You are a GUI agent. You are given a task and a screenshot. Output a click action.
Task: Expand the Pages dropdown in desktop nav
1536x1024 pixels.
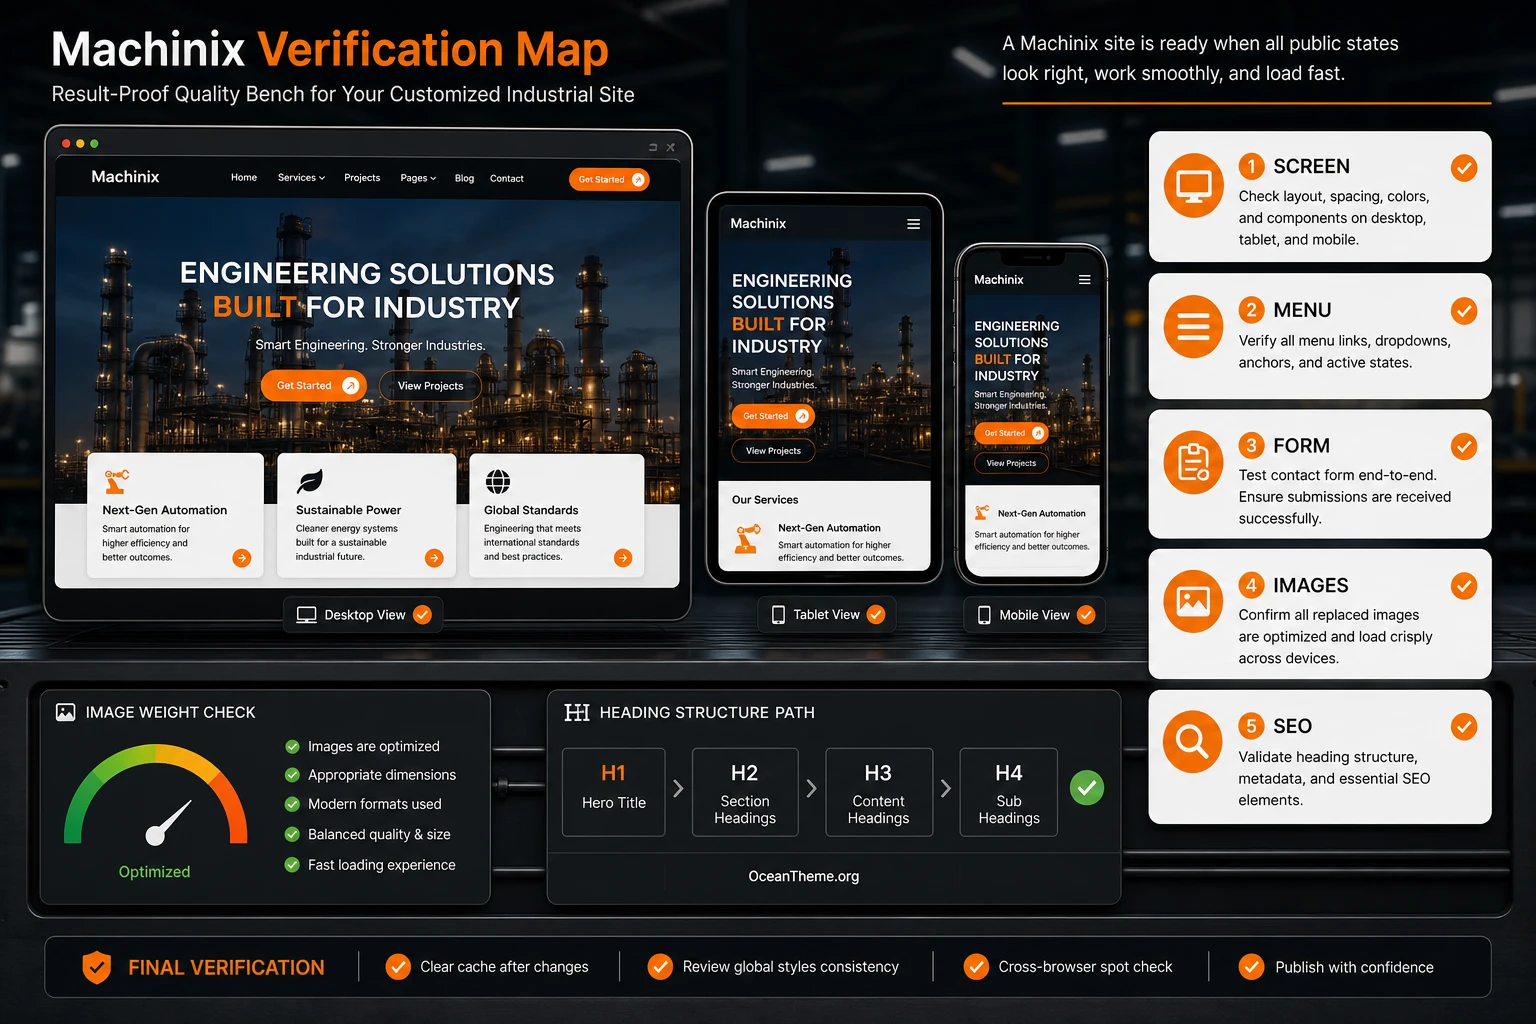418,178
